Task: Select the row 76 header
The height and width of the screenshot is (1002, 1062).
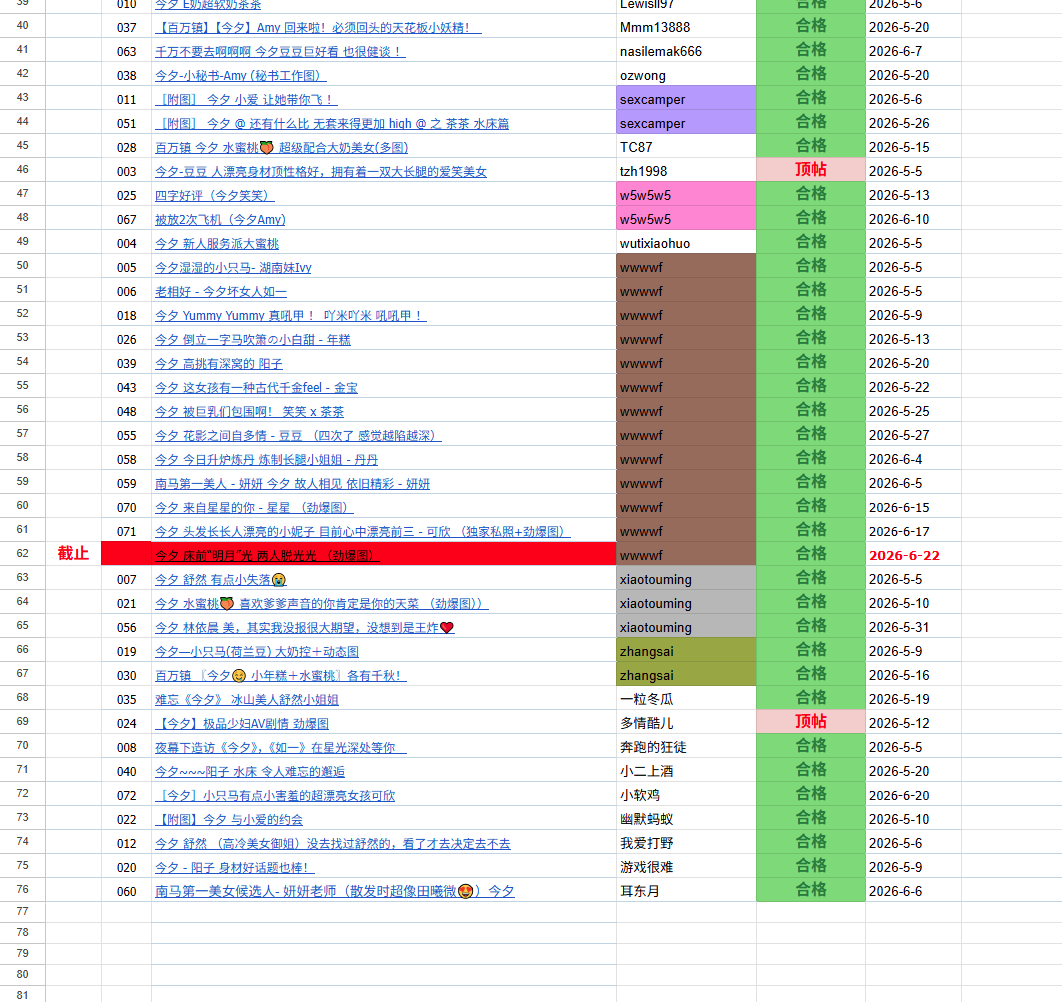Action: click(x=22, y=890)
